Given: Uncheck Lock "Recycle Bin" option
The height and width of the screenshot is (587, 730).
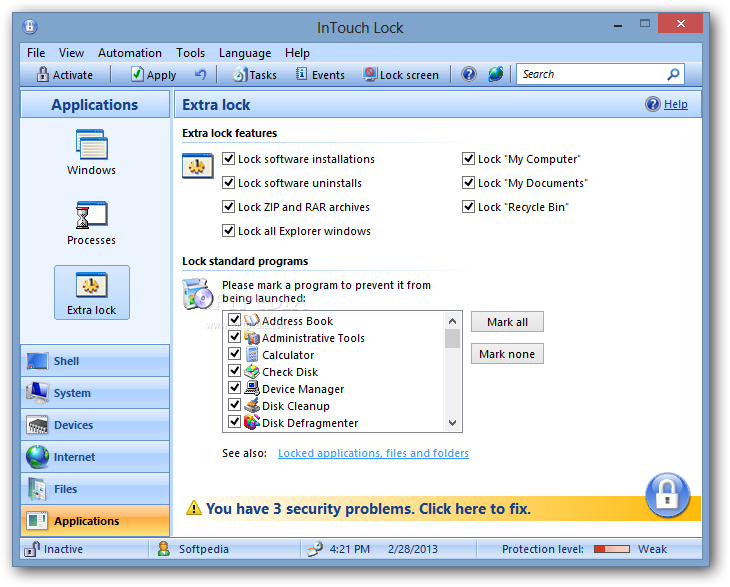Looking at the screenshot, I should pyautogui.click(x=468, y=206).
